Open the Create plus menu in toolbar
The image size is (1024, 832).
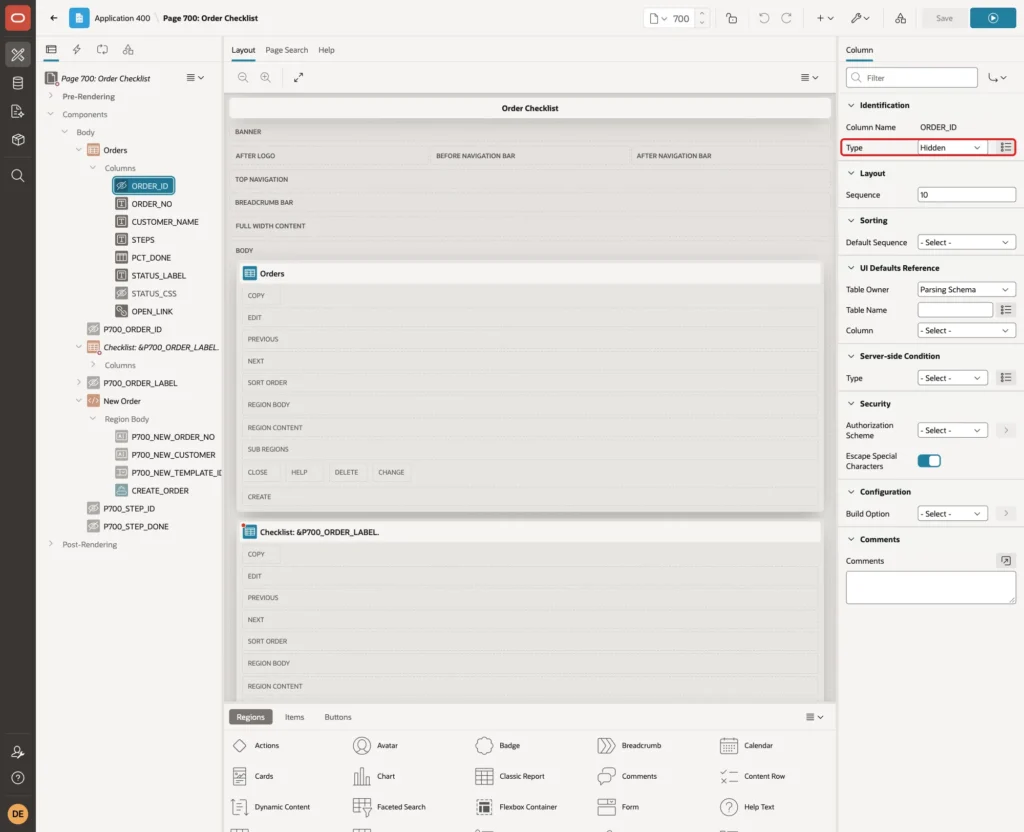[825, 18]
